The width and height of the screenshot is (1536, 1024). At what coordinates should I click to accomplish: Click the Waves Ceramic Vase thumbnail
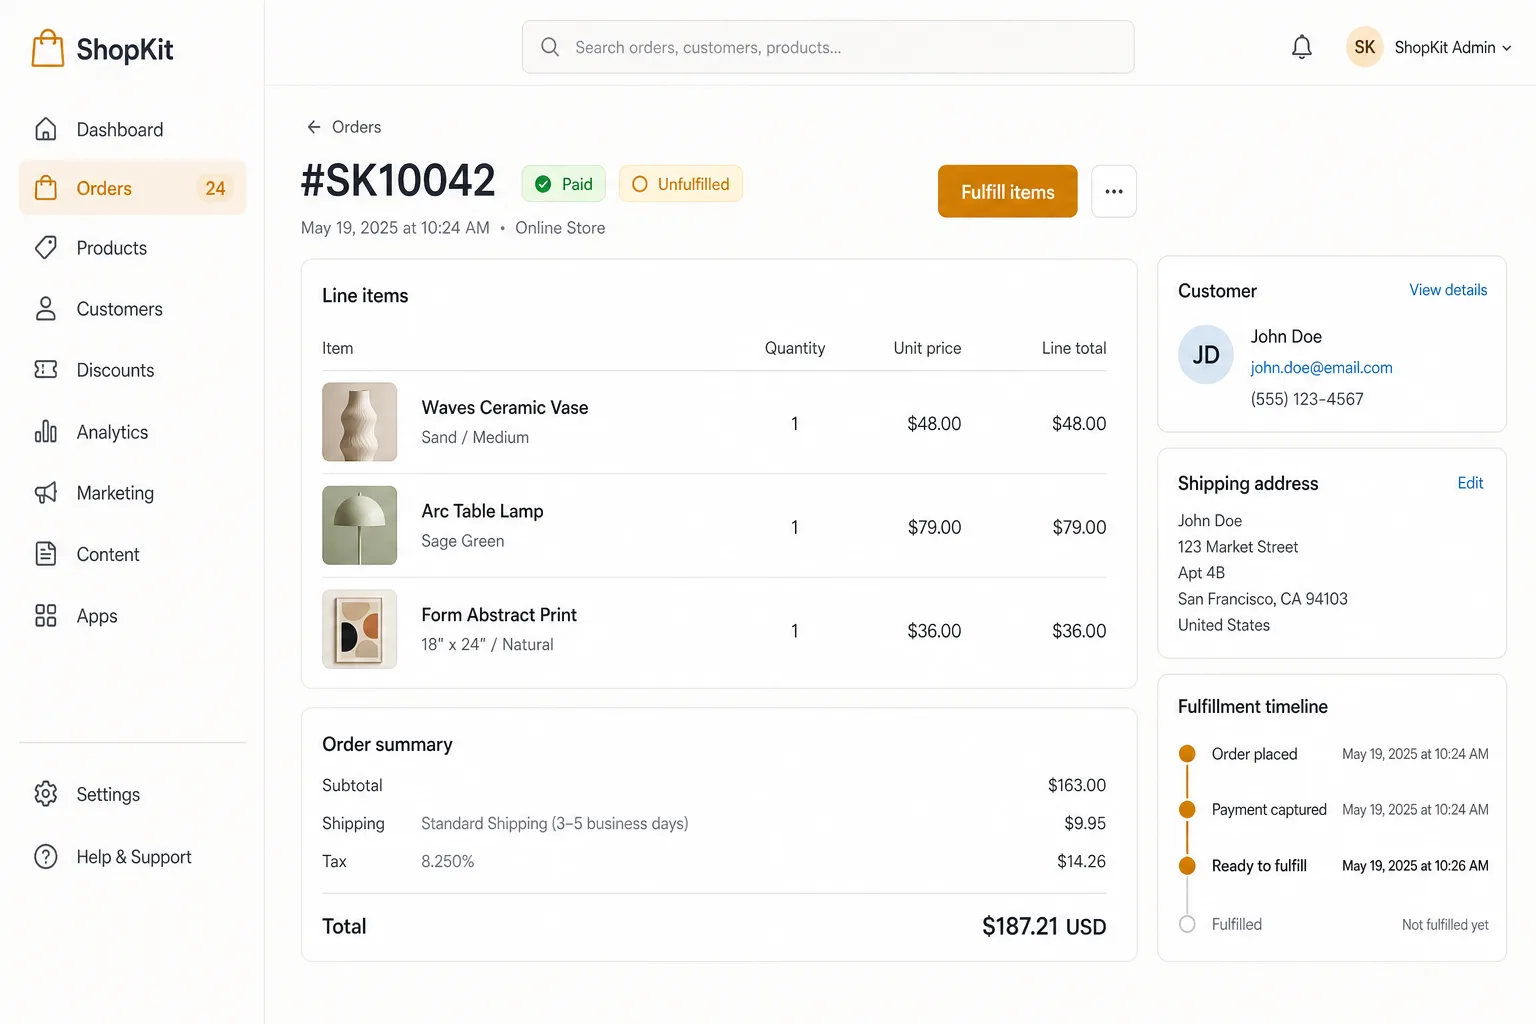coord(360,422)
